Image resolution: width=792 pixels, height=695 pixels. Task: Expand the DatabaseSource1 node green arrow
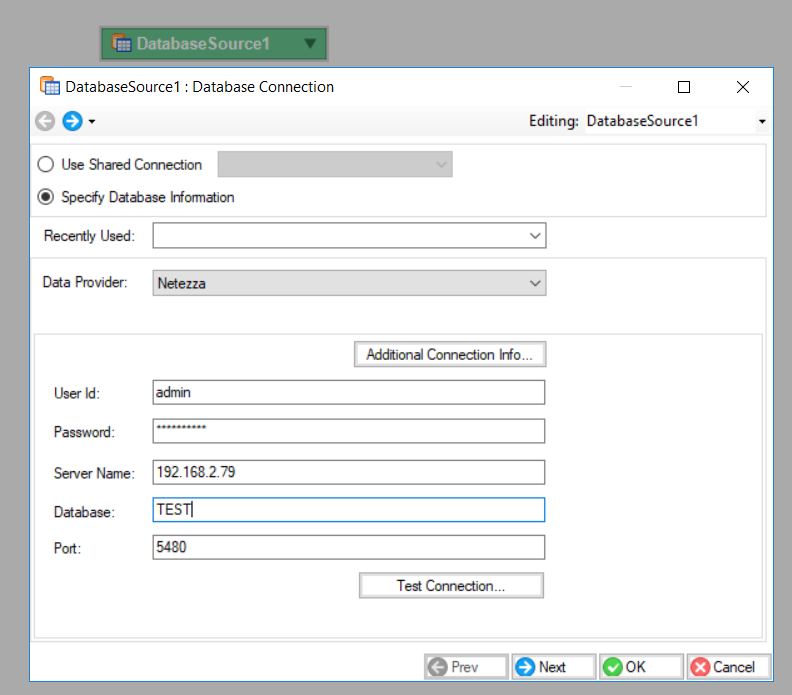tap(310, 43)
